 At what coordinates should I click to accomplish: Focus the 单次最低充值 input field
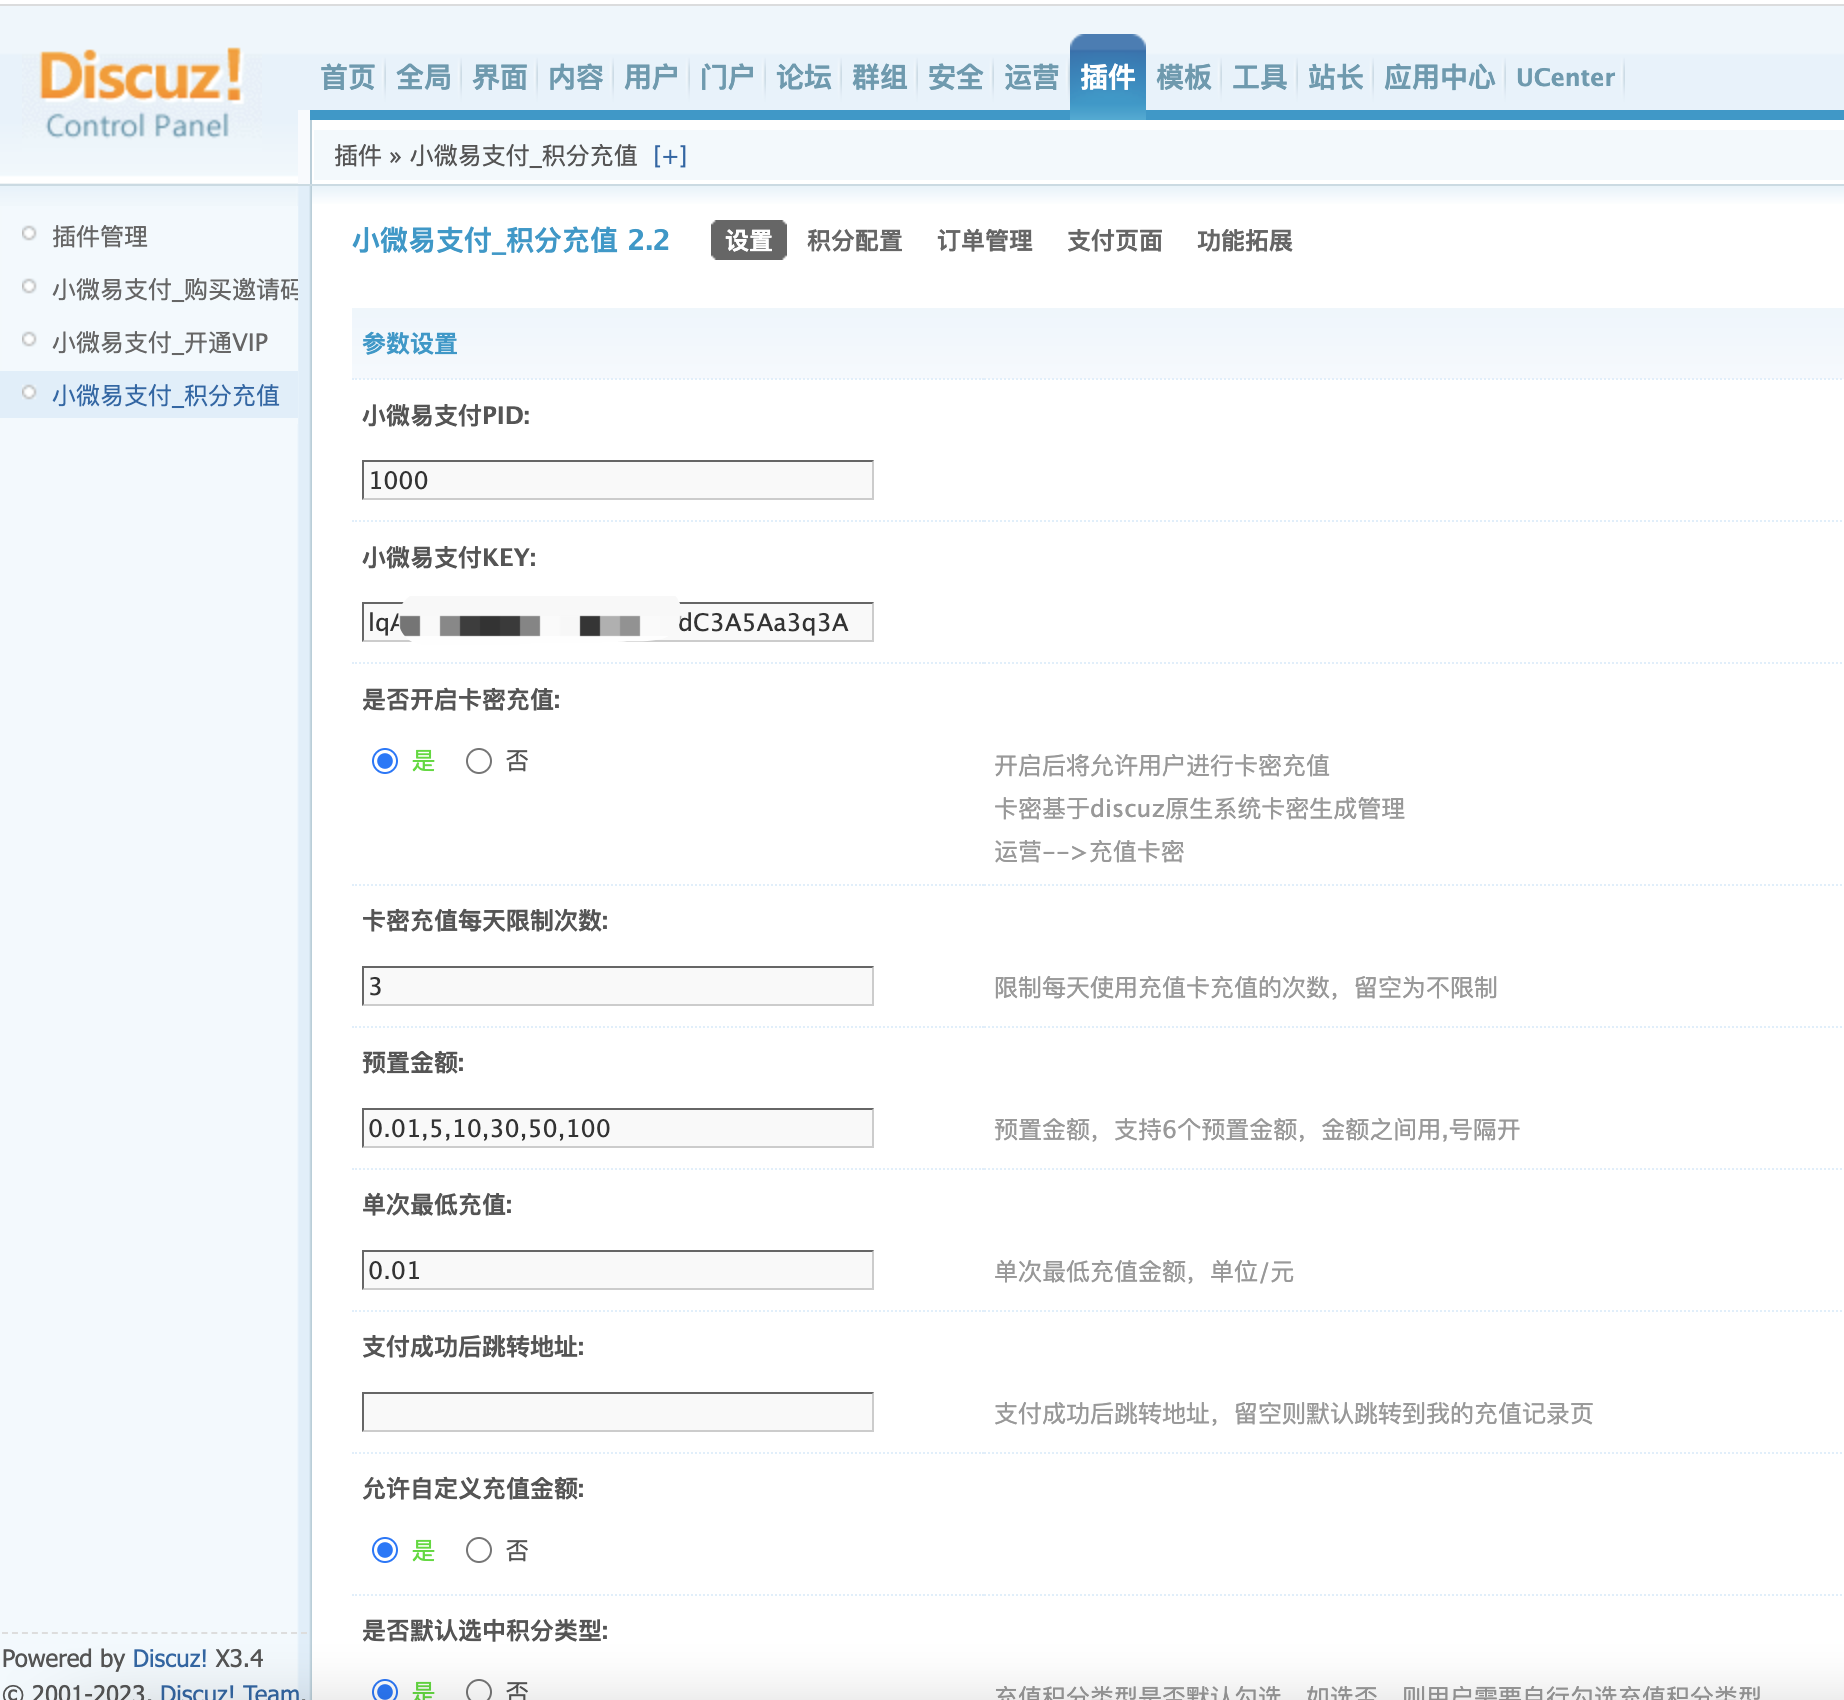coord(617,1270)
